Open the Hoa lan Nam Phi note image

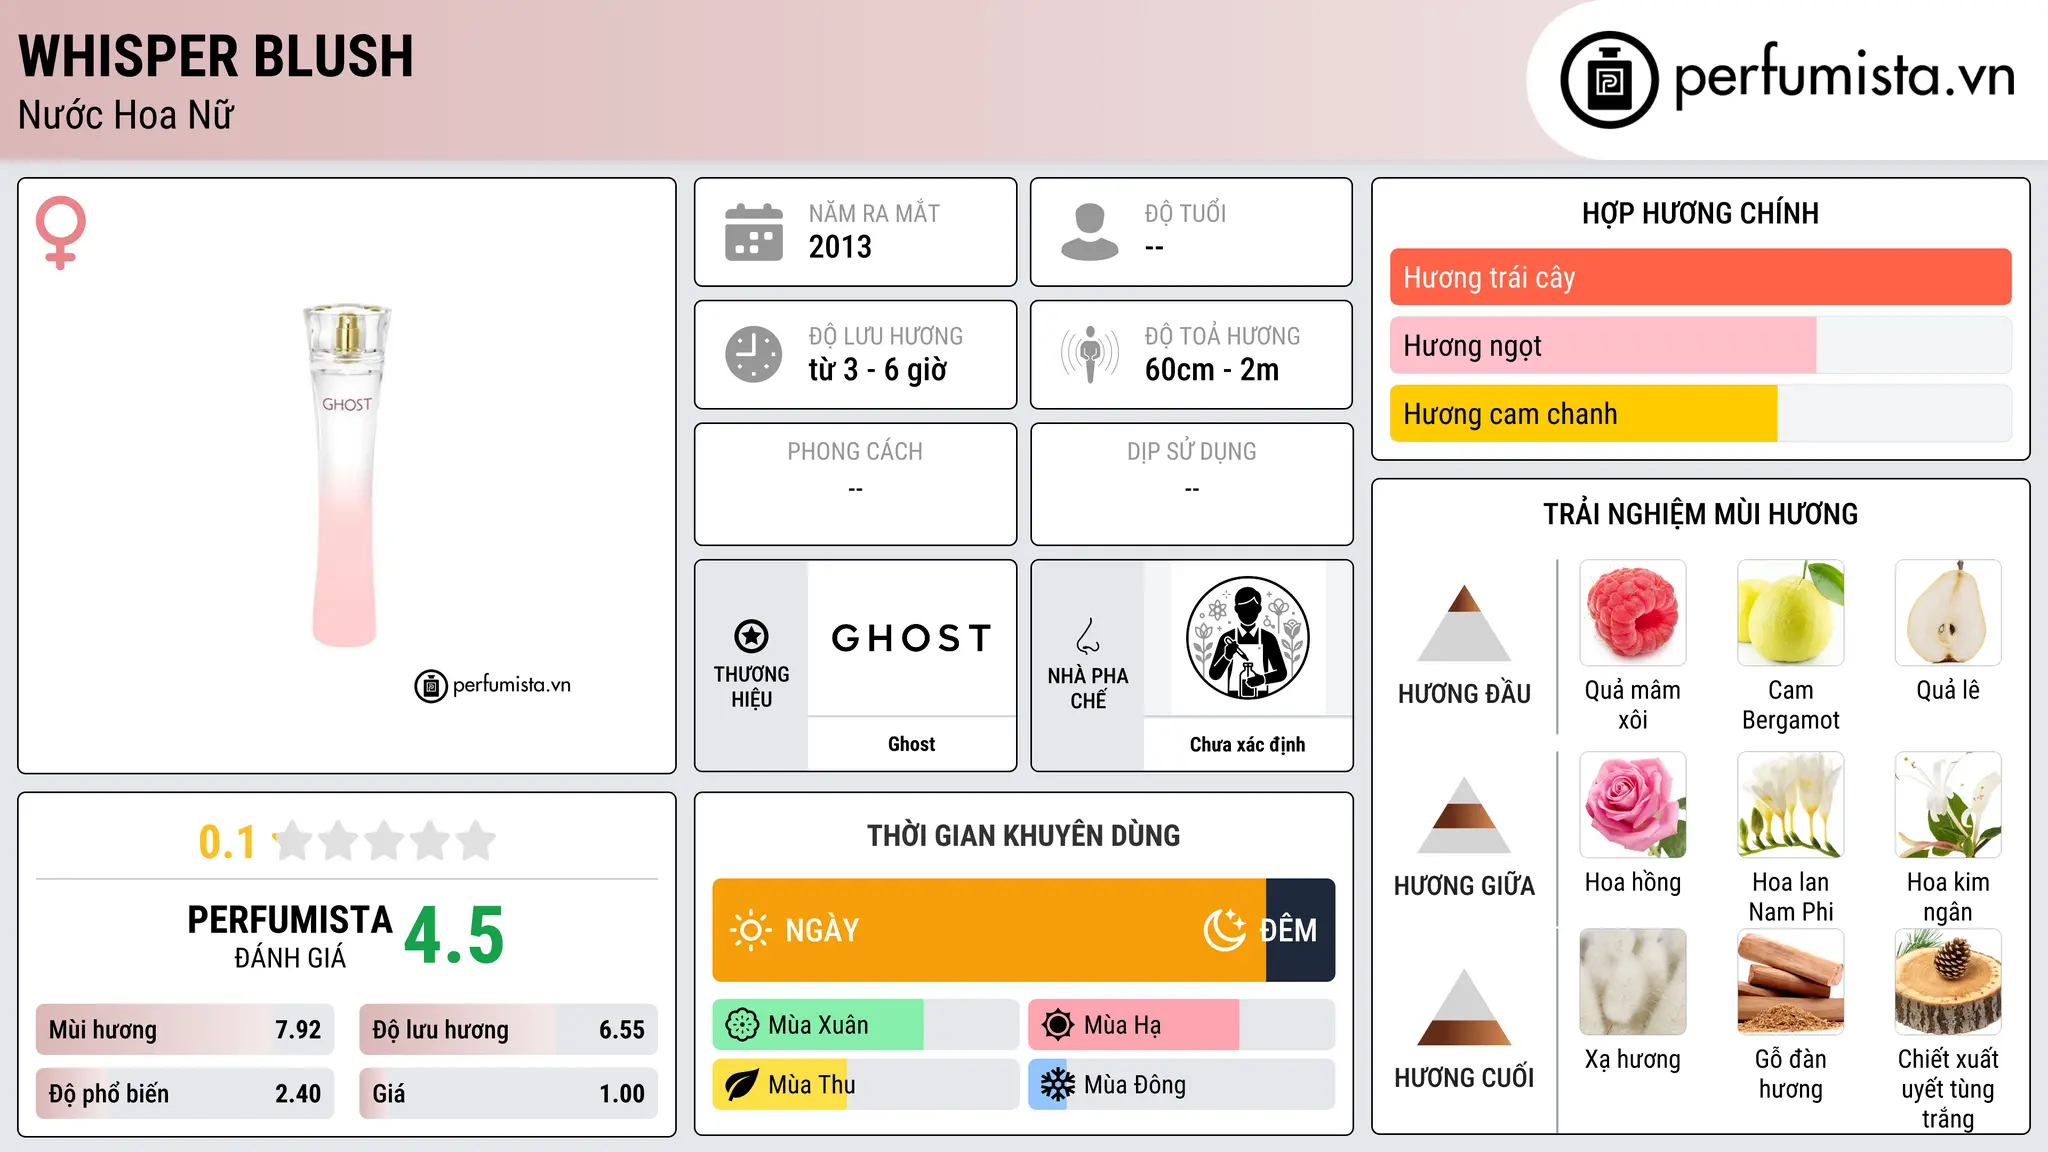(1791, 805)
